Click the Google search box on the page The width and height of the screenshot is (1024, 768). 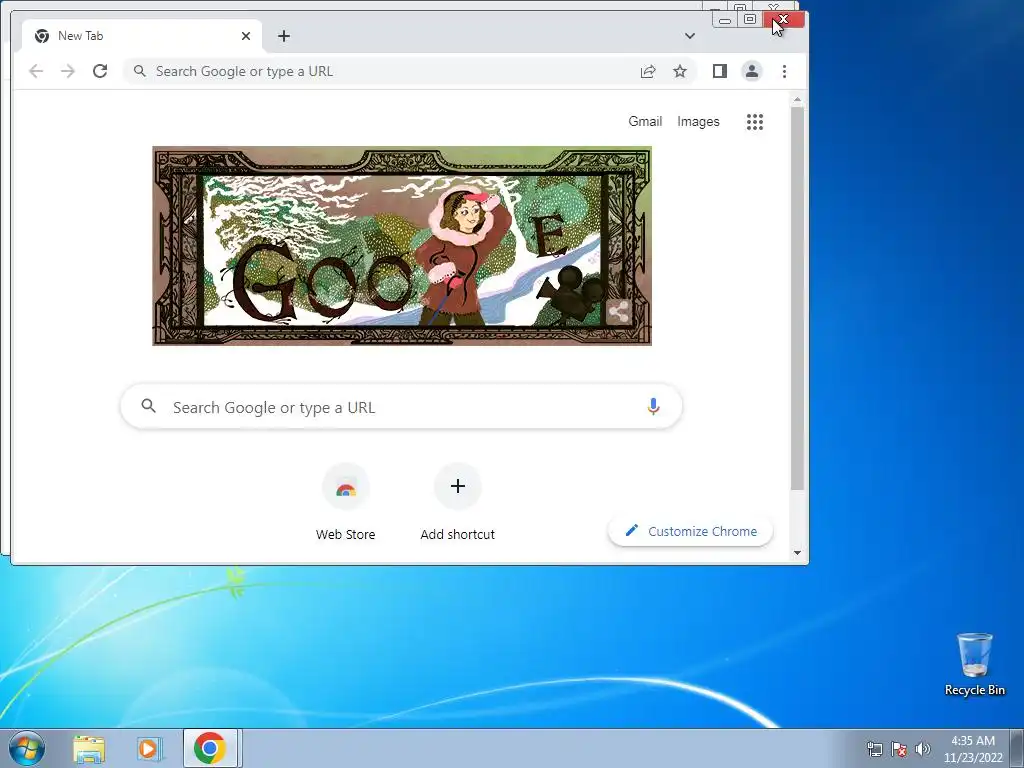(401, 406)
